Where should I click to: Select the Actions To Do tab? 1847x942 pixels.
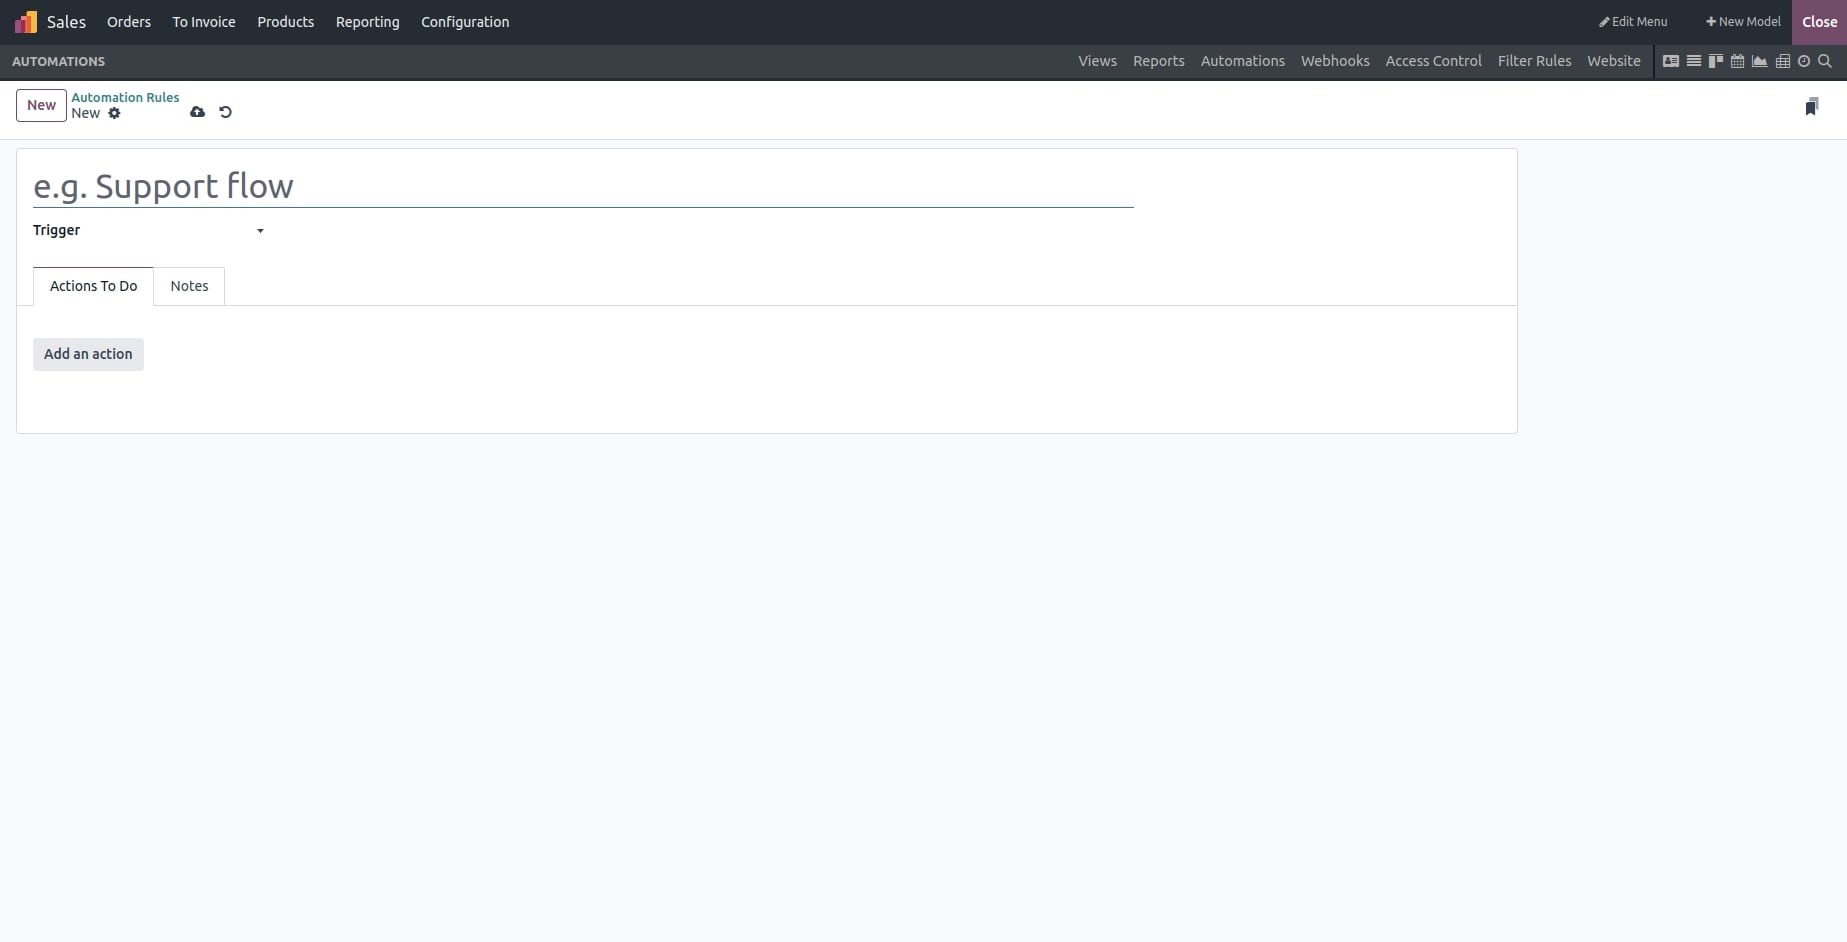pos(93,286)
